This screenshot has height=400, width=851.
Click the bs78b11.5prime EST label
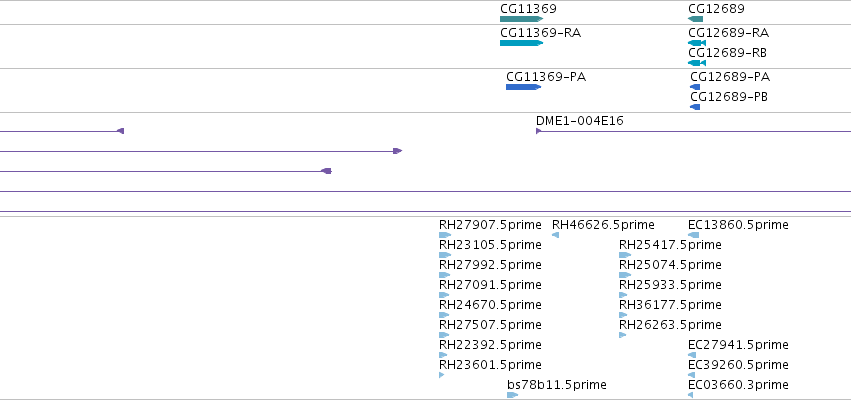coord(557,385)
